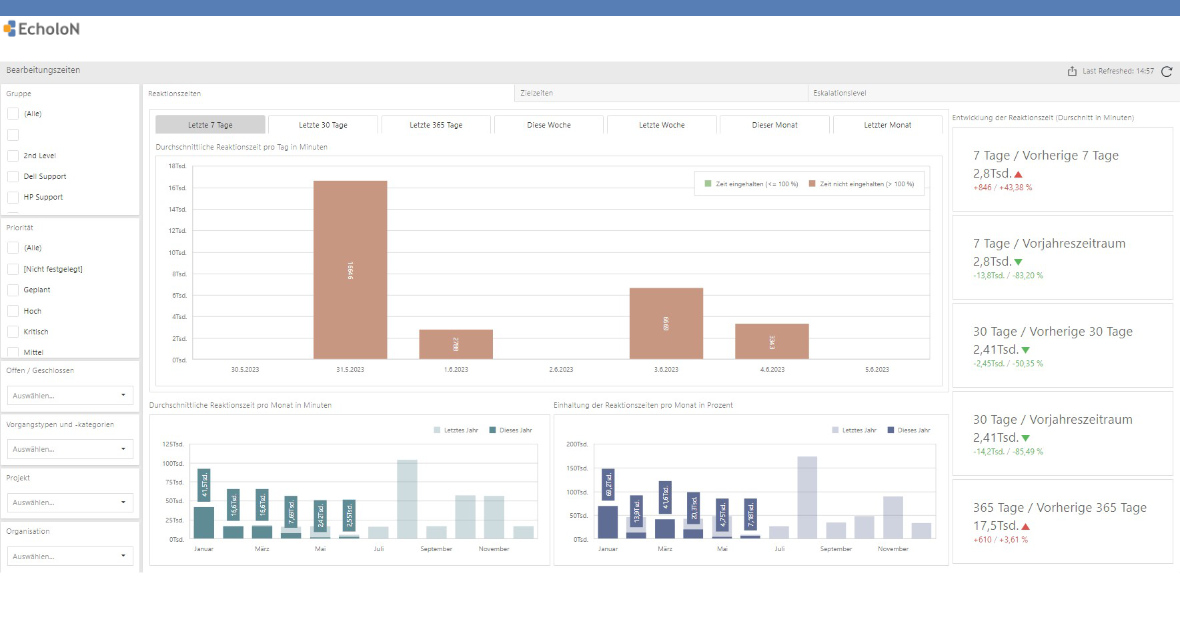The image size is (1180, 634).
Task: Tick the HP Support checkbox
Action: pos(13,197)
